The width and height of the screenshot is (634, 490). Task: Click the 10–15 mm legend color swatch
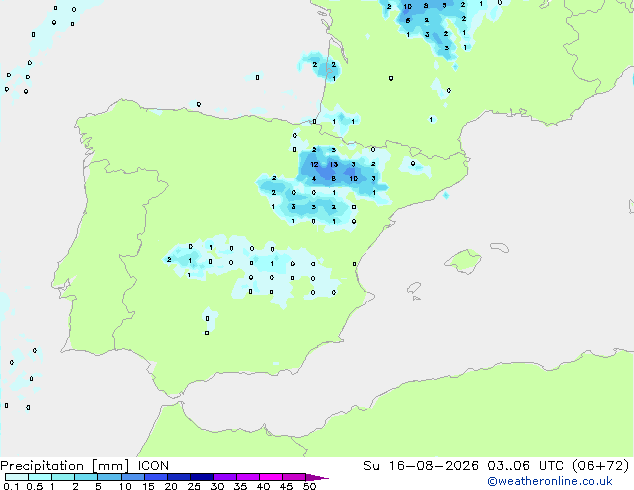(133, 477)
